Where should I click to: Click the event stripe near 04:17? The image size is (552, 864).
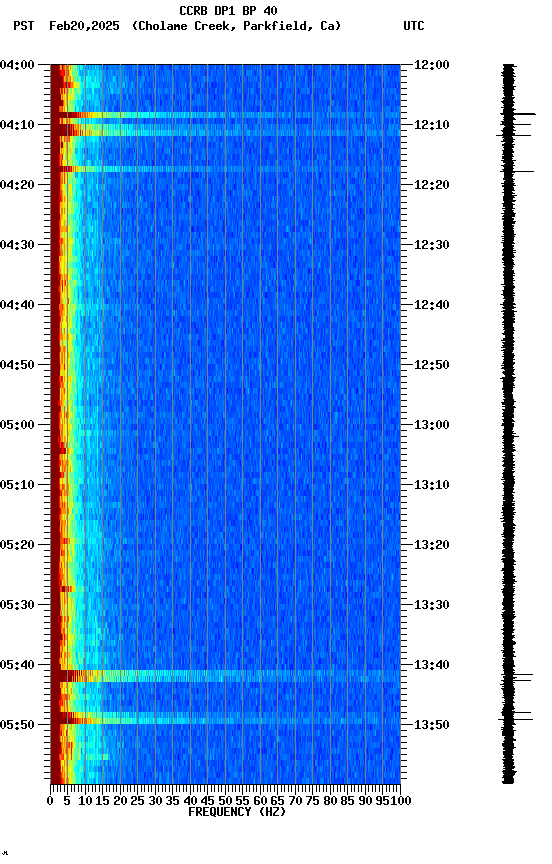(225, 169)
